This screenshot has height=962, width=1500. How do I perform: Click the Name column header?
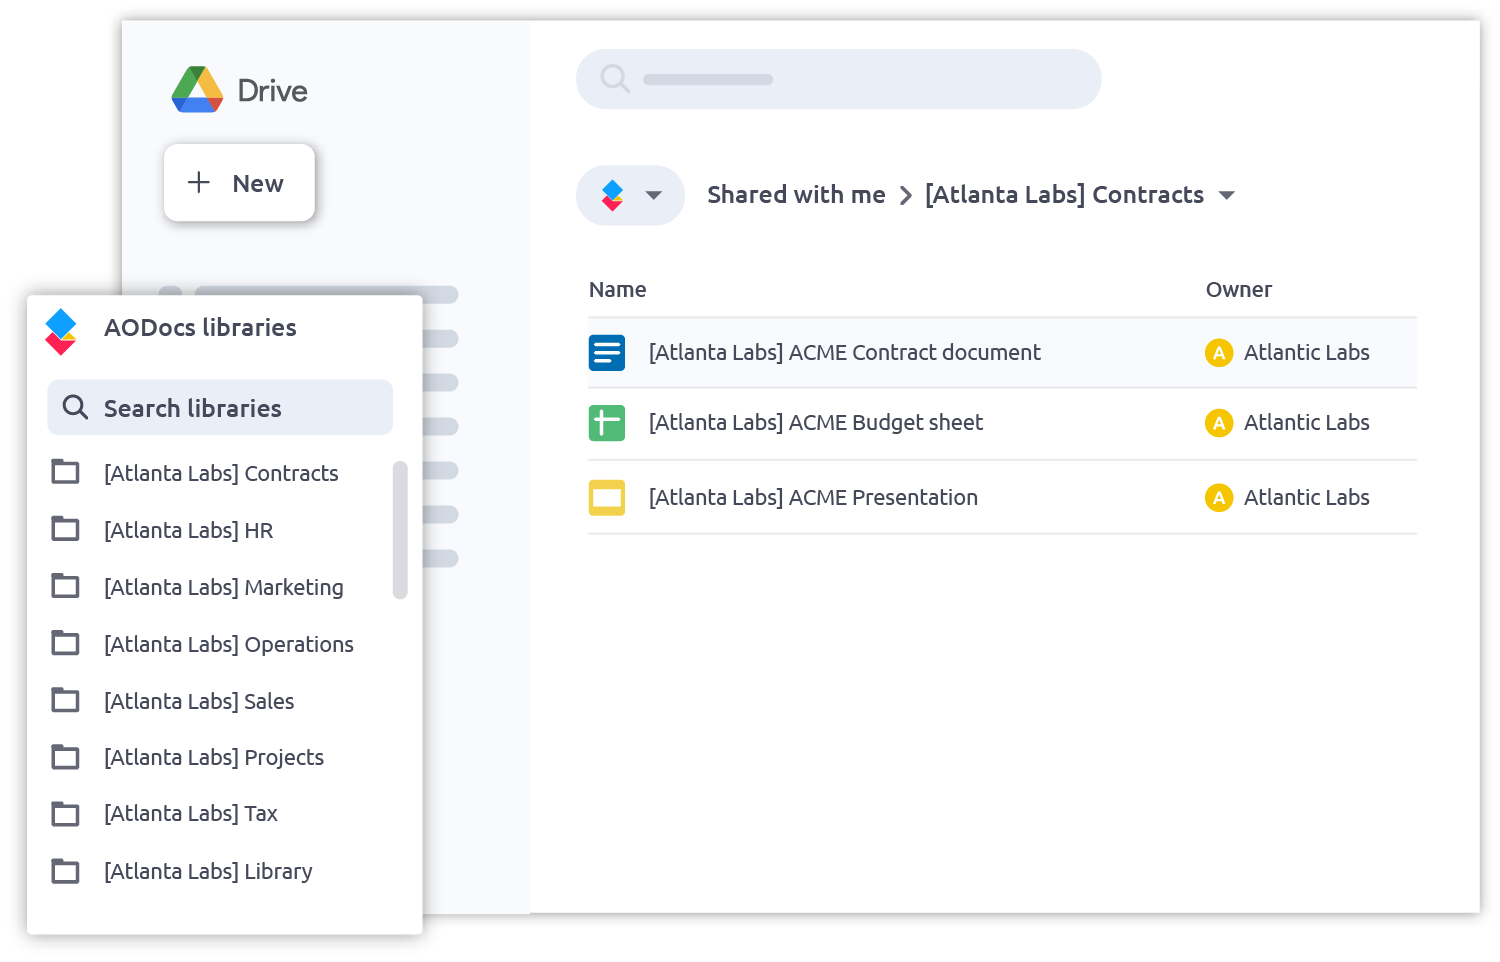click(617, 290)
